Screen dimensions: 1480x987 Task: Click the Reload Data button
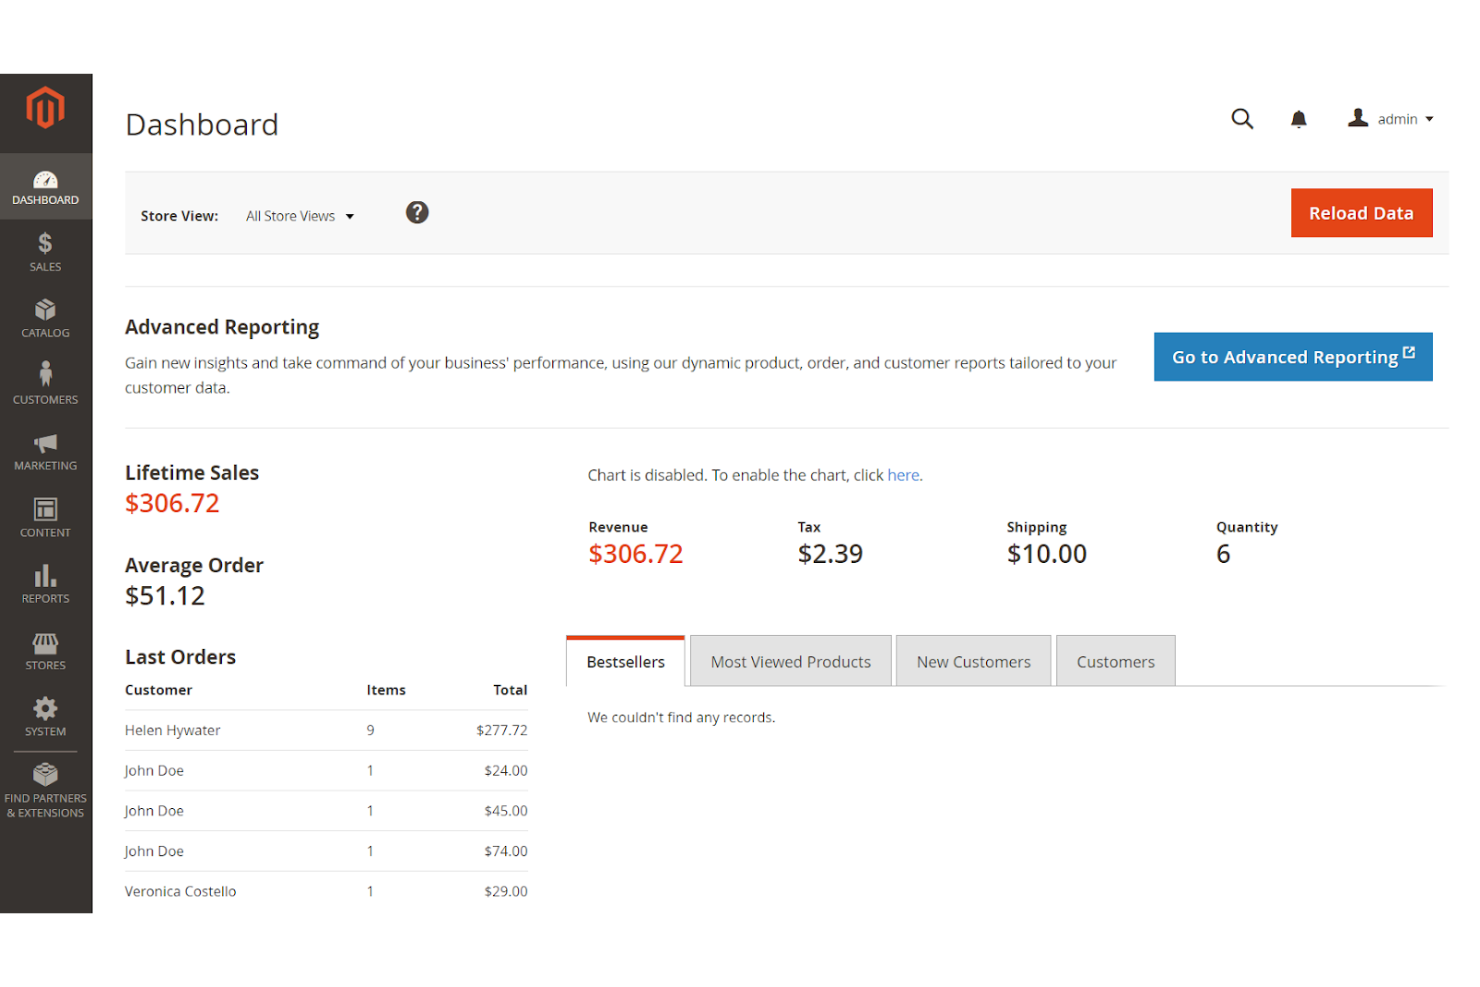[x=1361, y=212]
